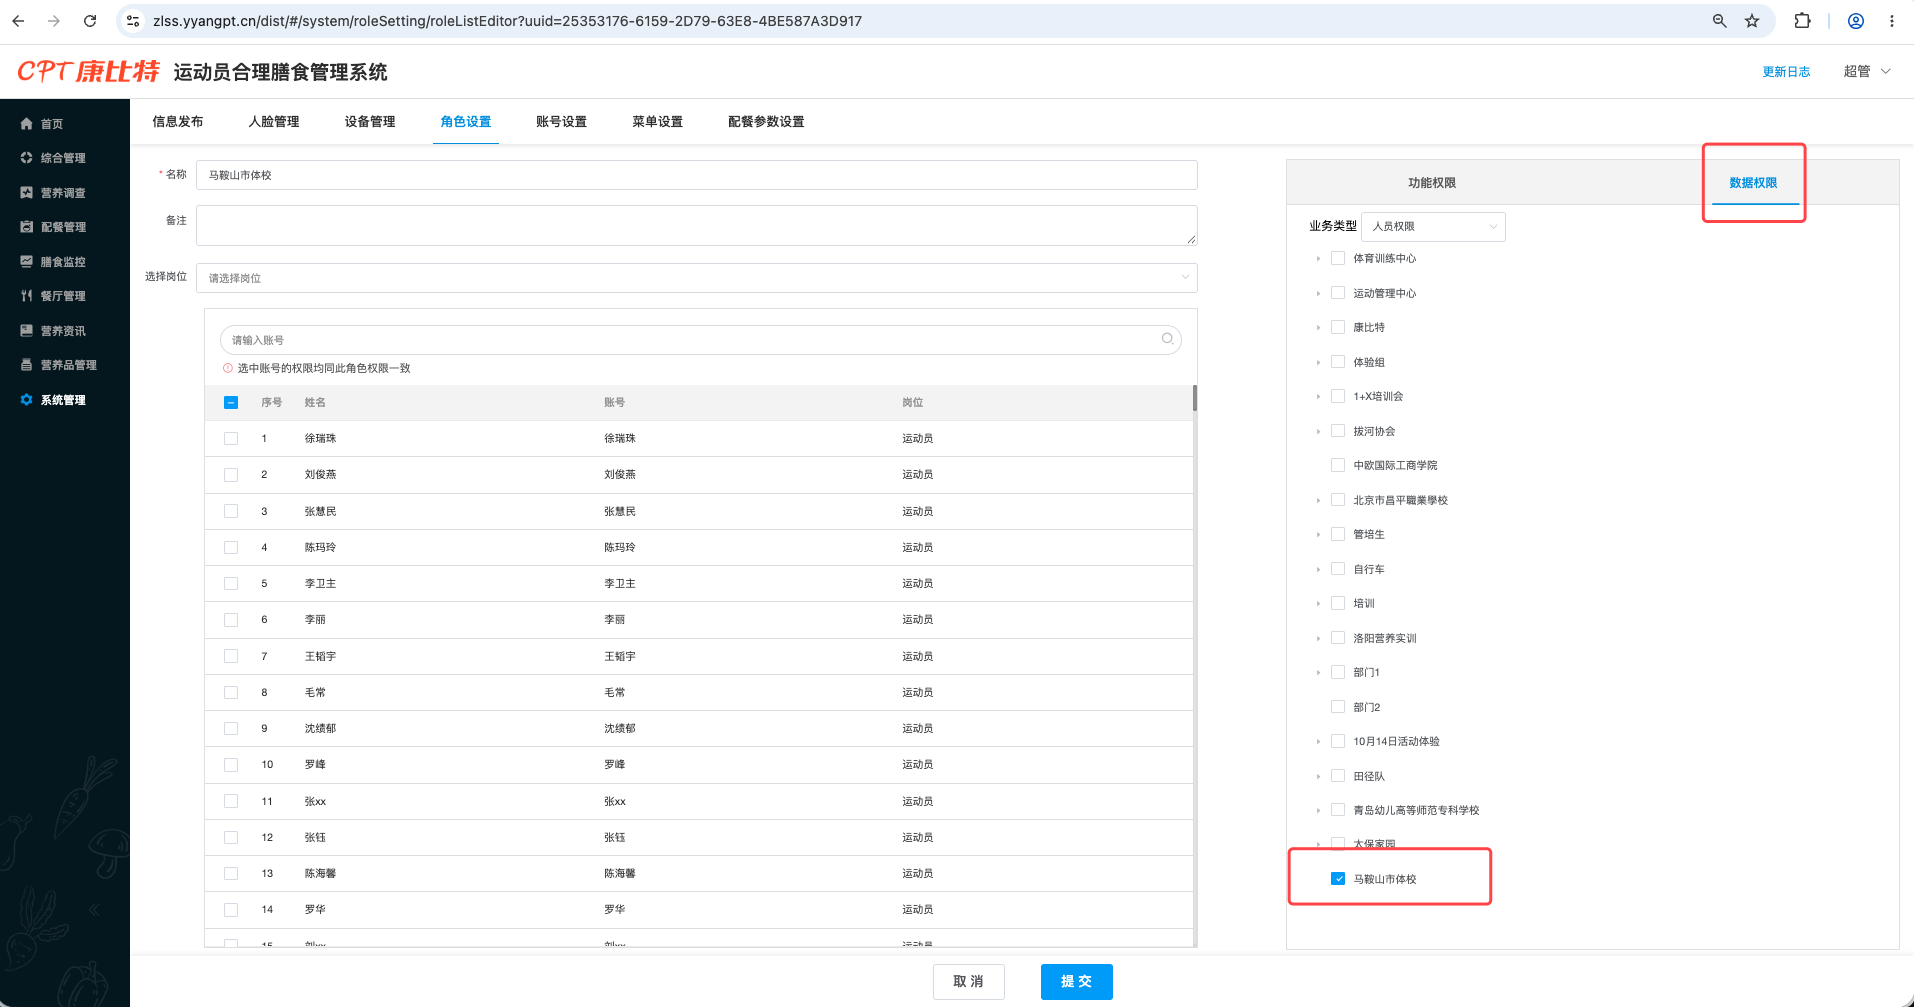The height and width of the screenshot is (1007, 1914).
Task: Check the 中欧国际工商学院 checkbox
Action: click(x=1338, y=465)
